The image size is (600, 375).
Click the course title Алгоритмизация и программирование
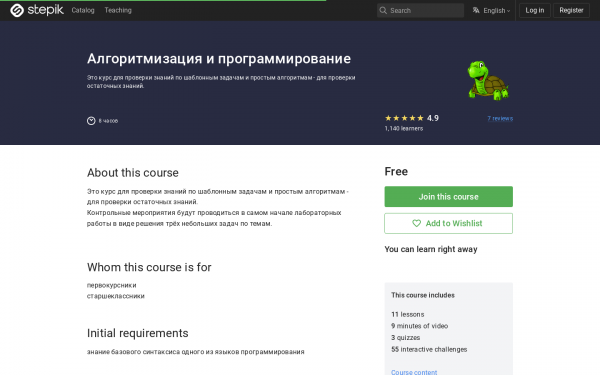pyautogui.click(x=219, y=59)
